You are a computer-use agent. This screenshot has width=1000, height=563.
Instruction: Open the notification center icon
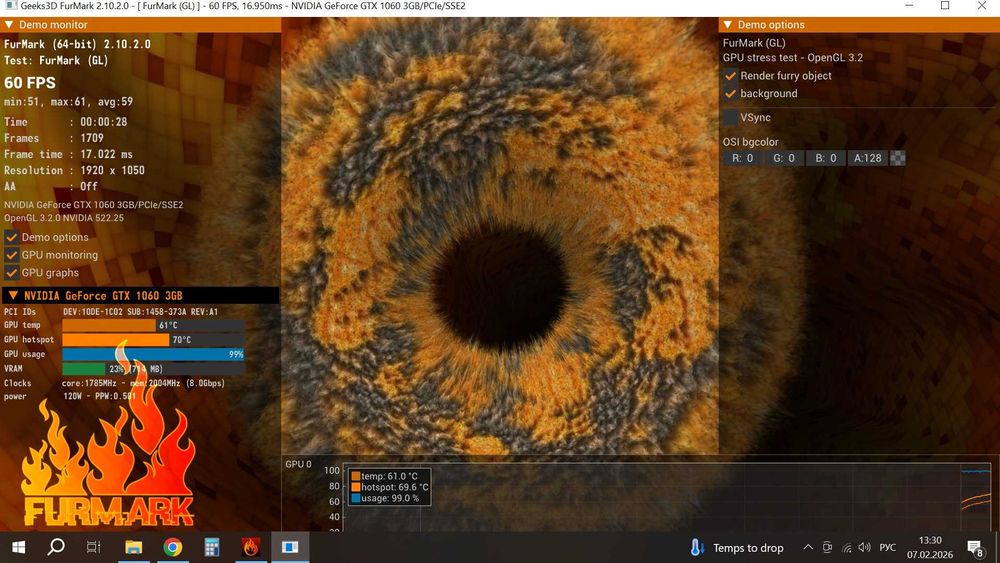974,548
